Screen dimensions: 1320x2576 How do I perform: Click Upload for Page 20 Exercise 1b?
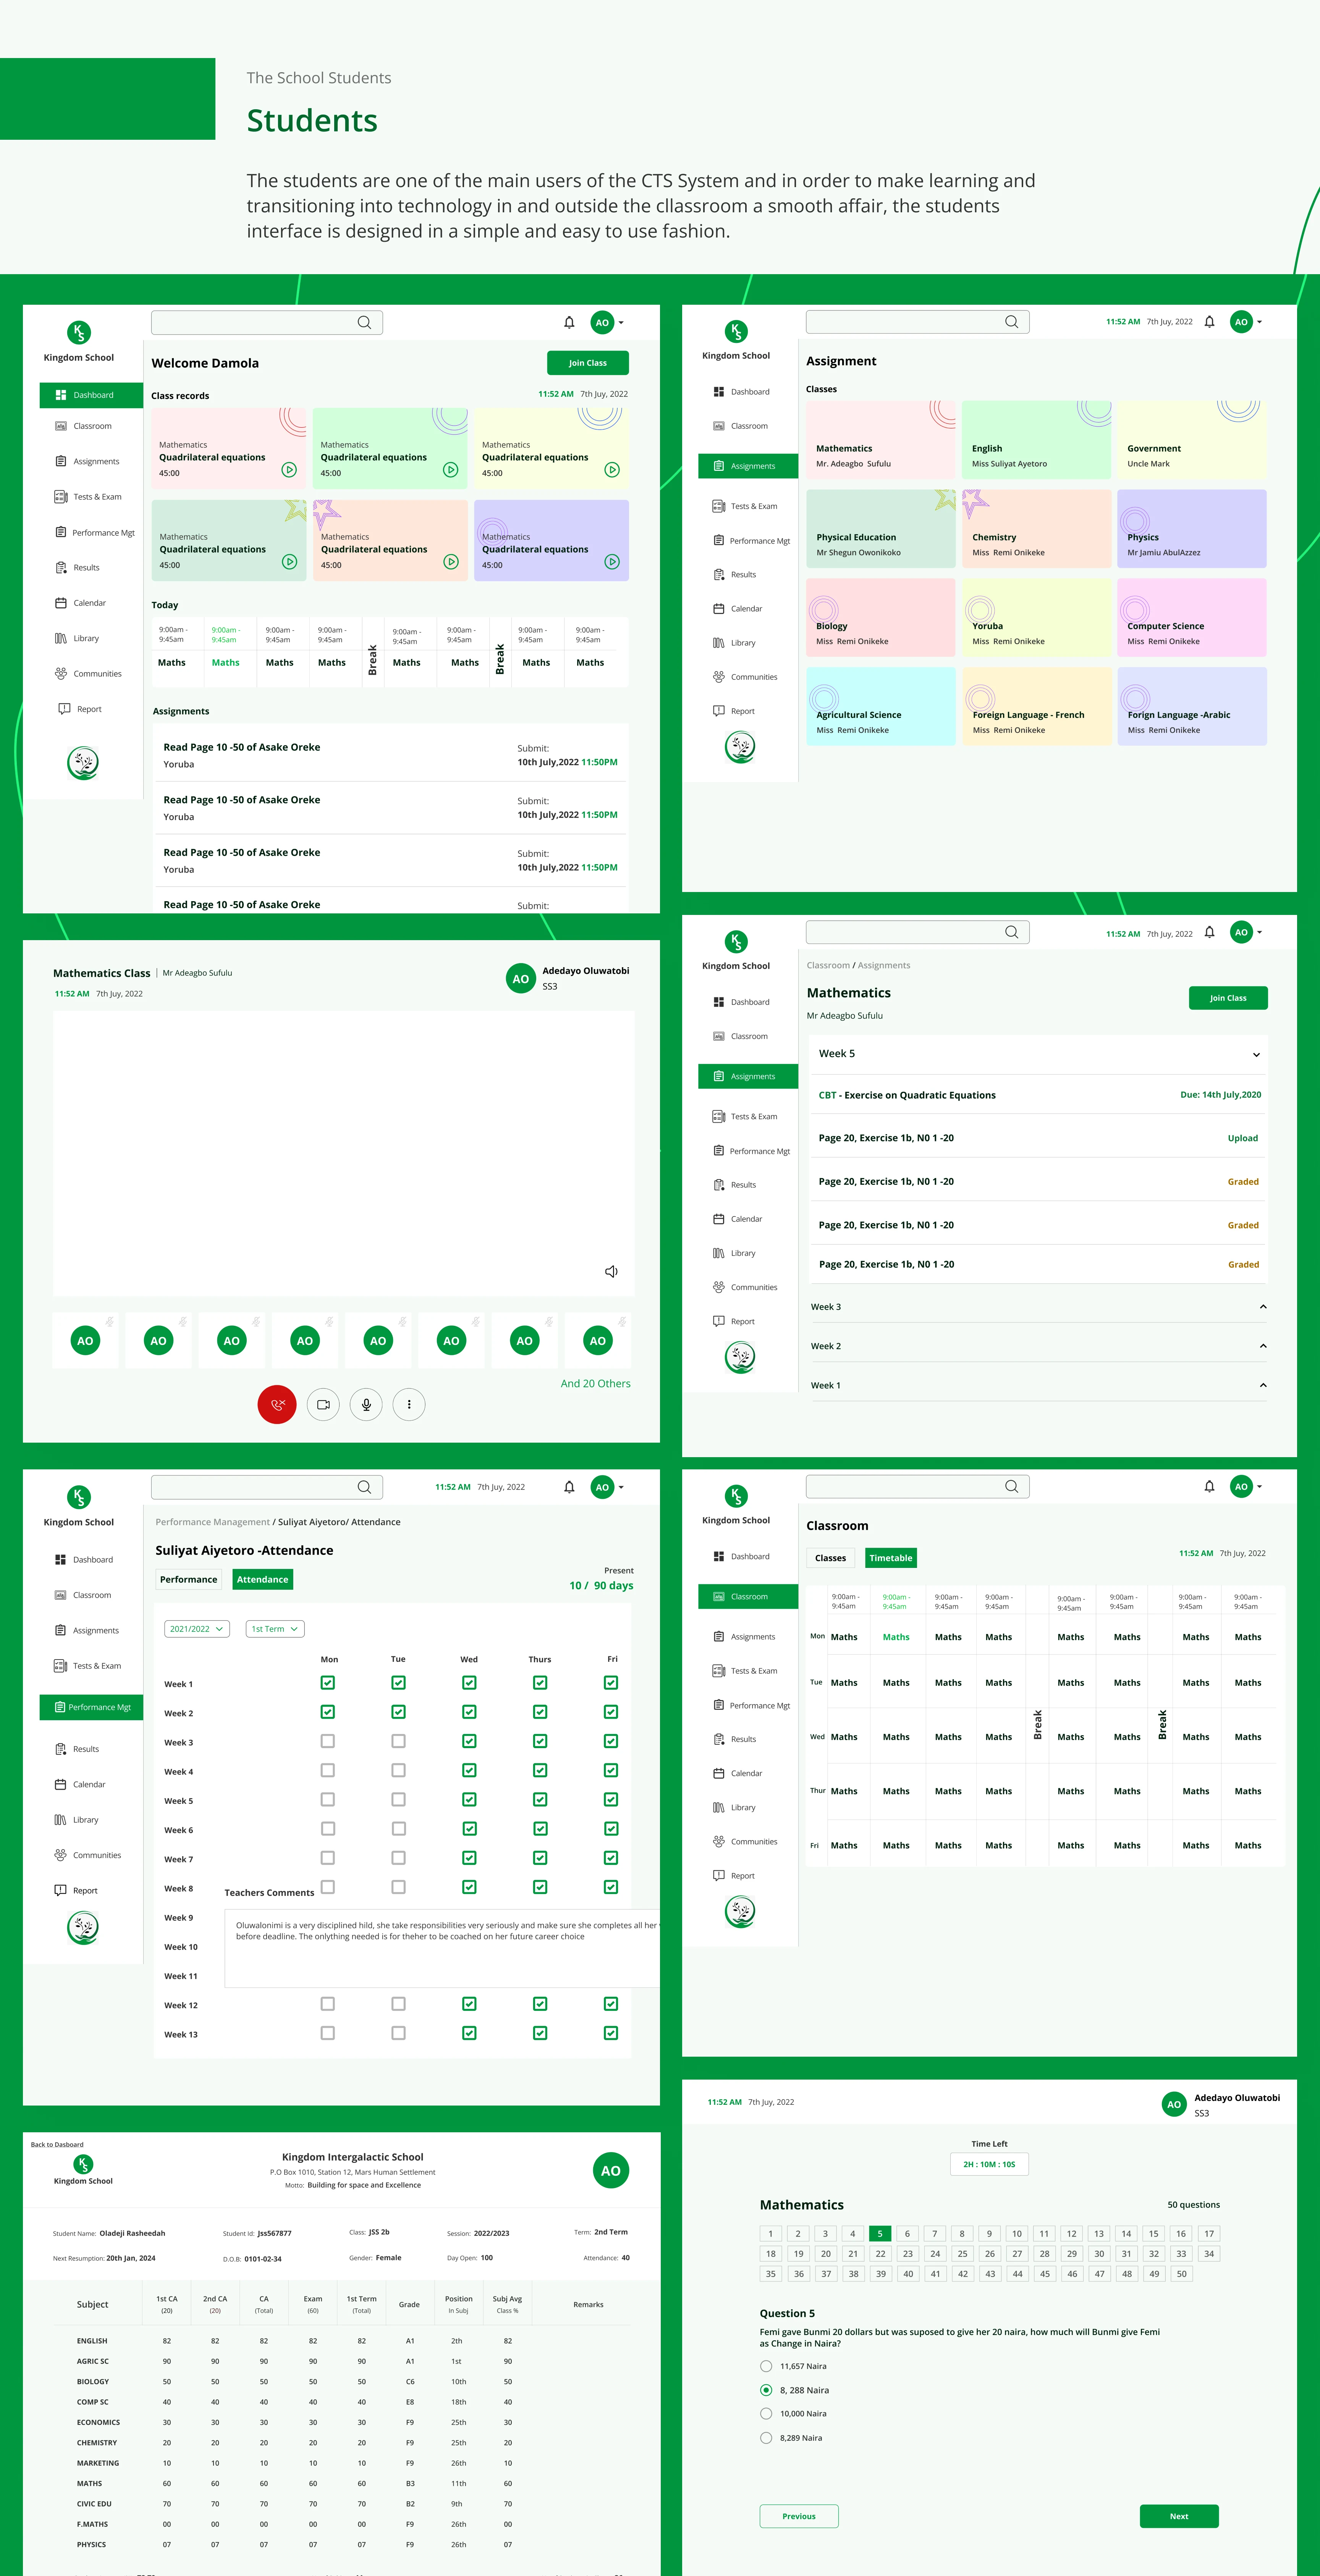tap(1243, 1138)
